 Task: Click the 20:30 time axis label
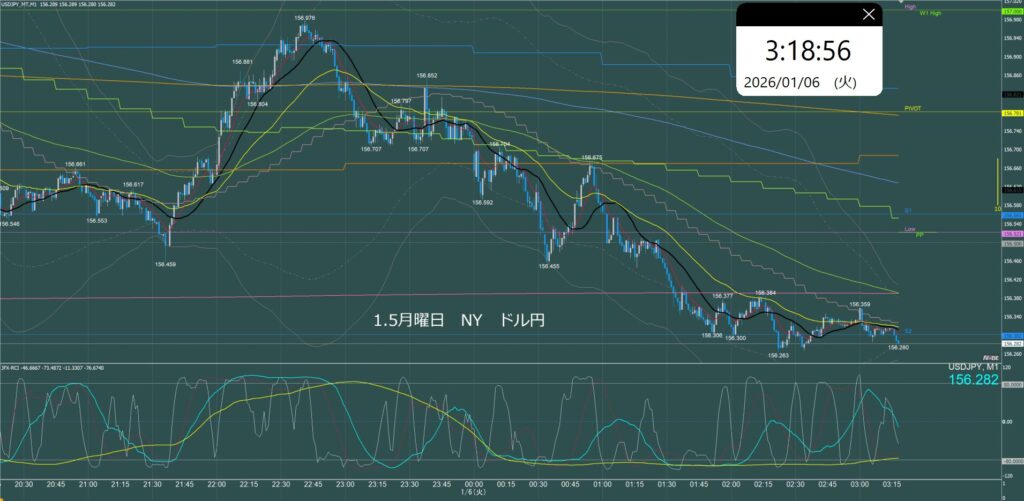pos(24,484)
